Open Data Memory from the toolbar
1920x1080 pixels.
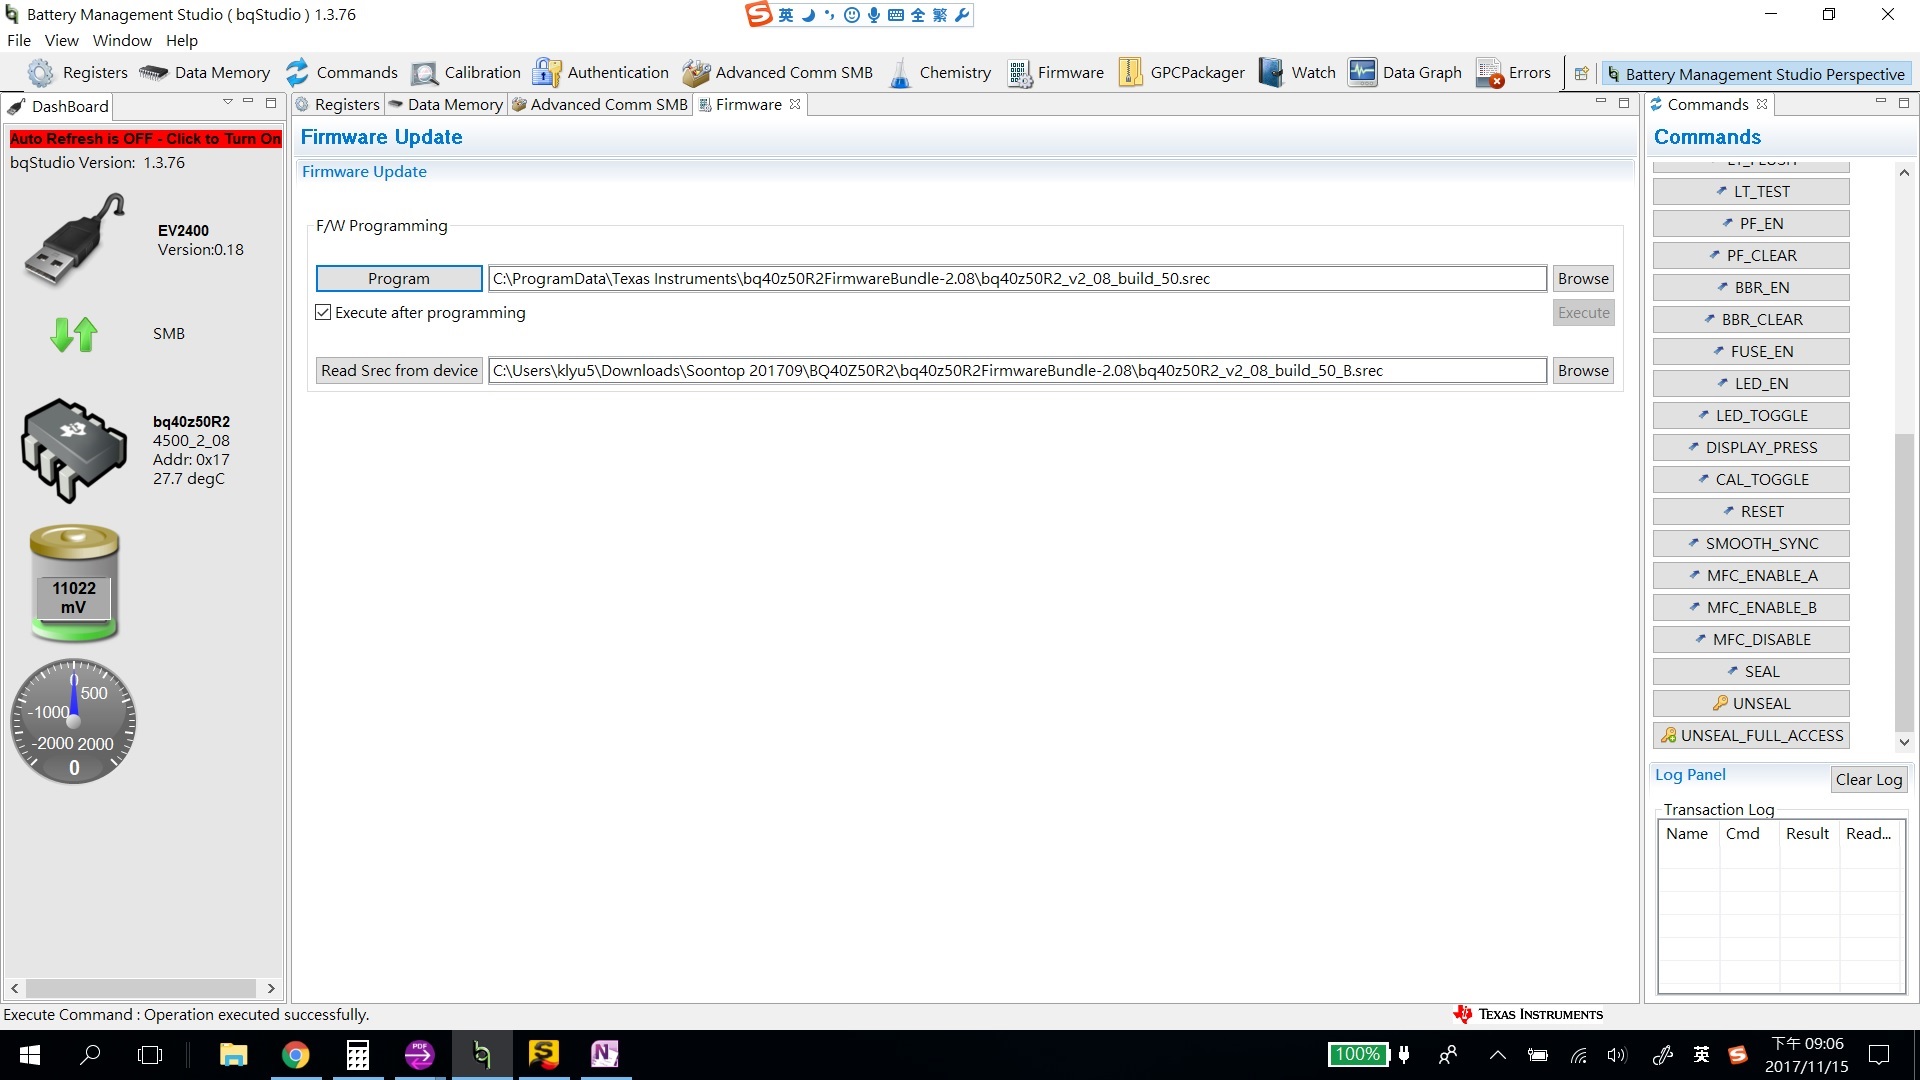[204, 73]
